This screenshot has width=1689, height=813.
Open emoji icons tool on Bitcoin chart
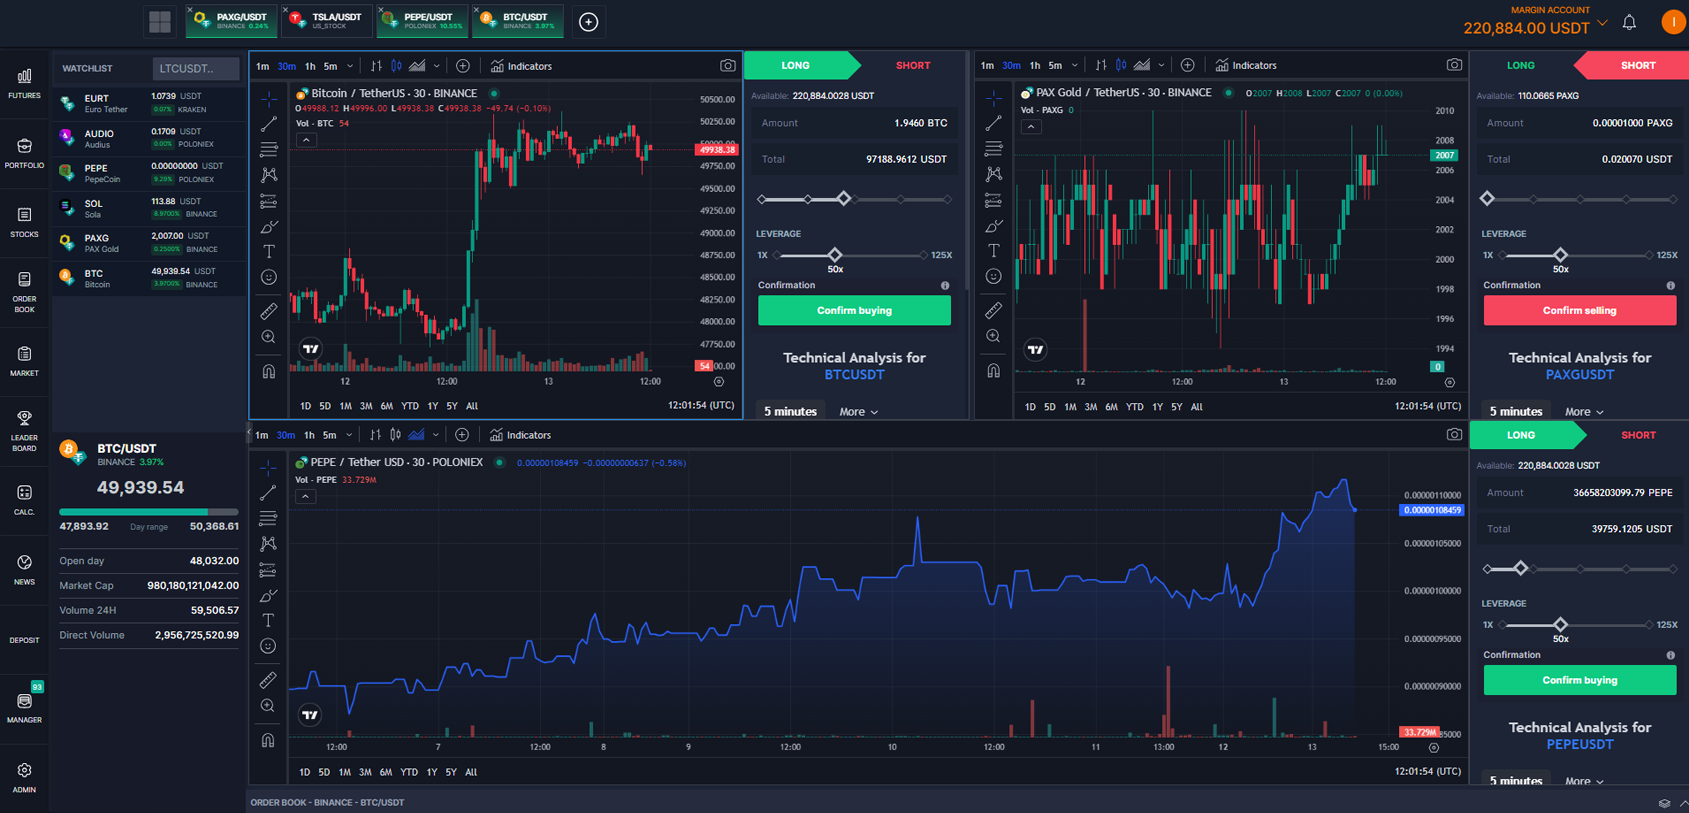[269, 277]
